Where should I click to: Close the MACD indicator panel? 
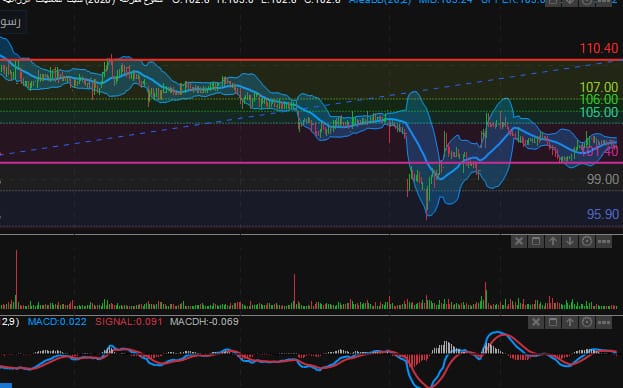[536, 322]
